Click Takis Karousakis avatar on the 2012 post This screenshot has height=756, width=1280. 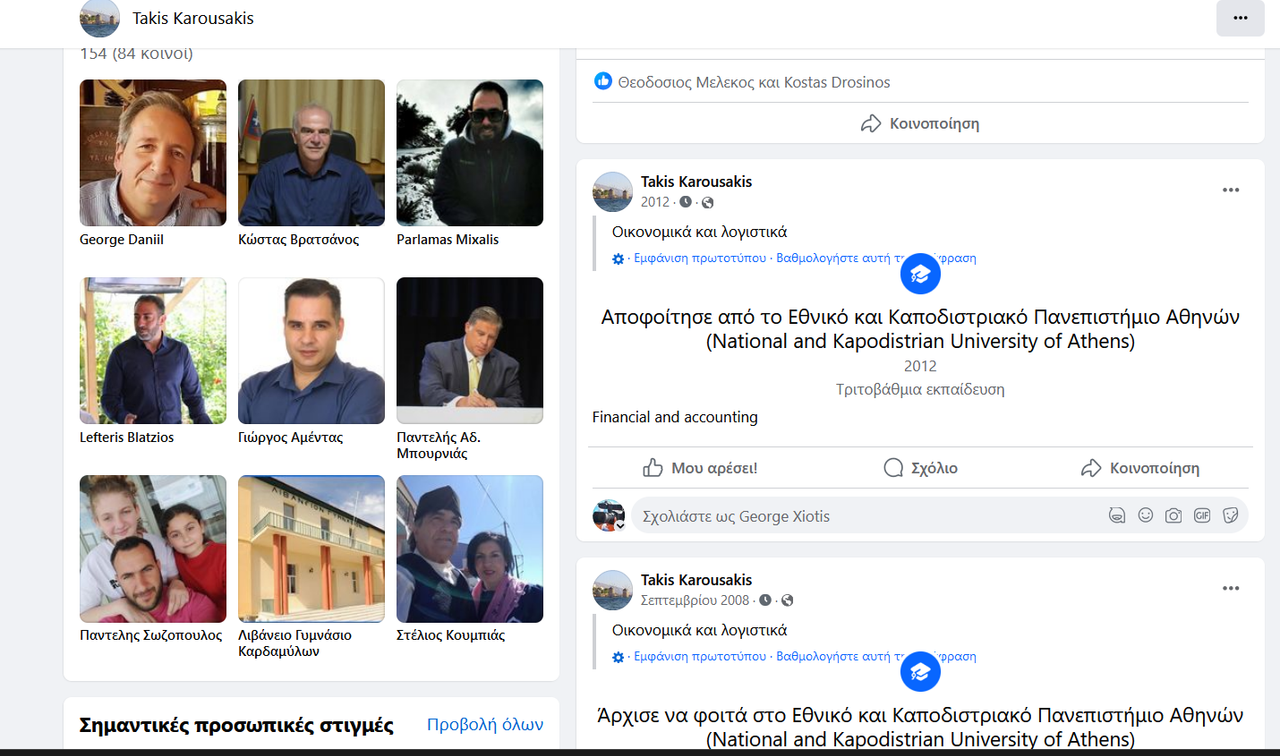tap(613, 192)
